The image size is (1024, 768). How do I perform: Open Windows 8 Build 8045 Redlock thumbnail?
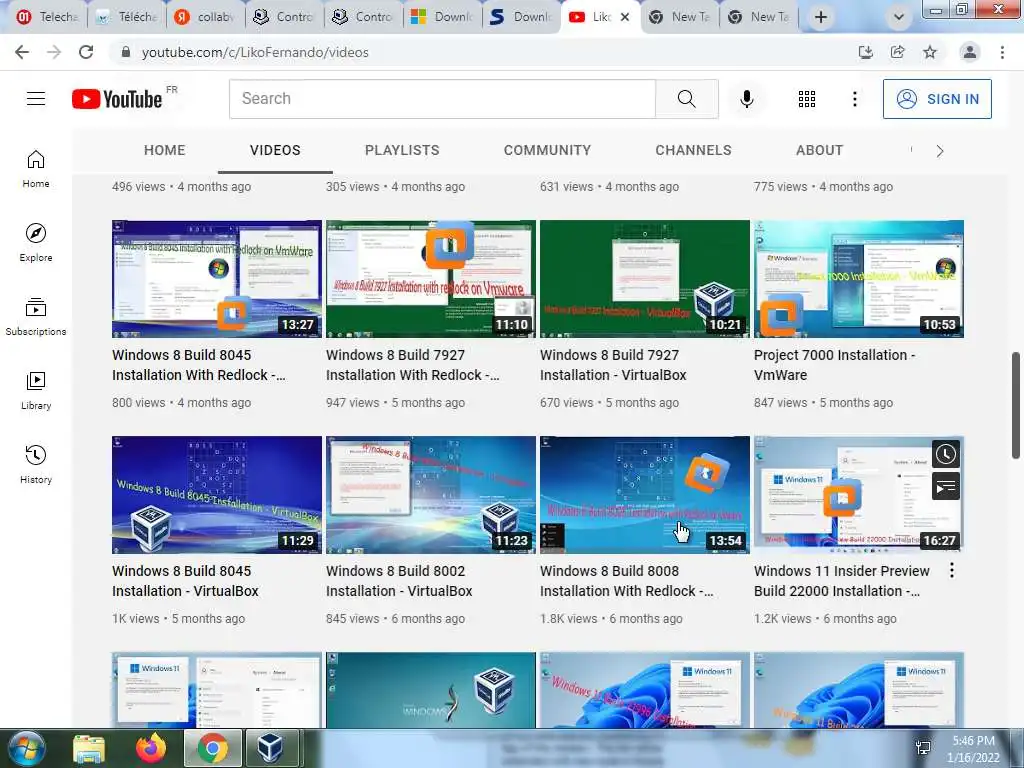coord(217,279)
